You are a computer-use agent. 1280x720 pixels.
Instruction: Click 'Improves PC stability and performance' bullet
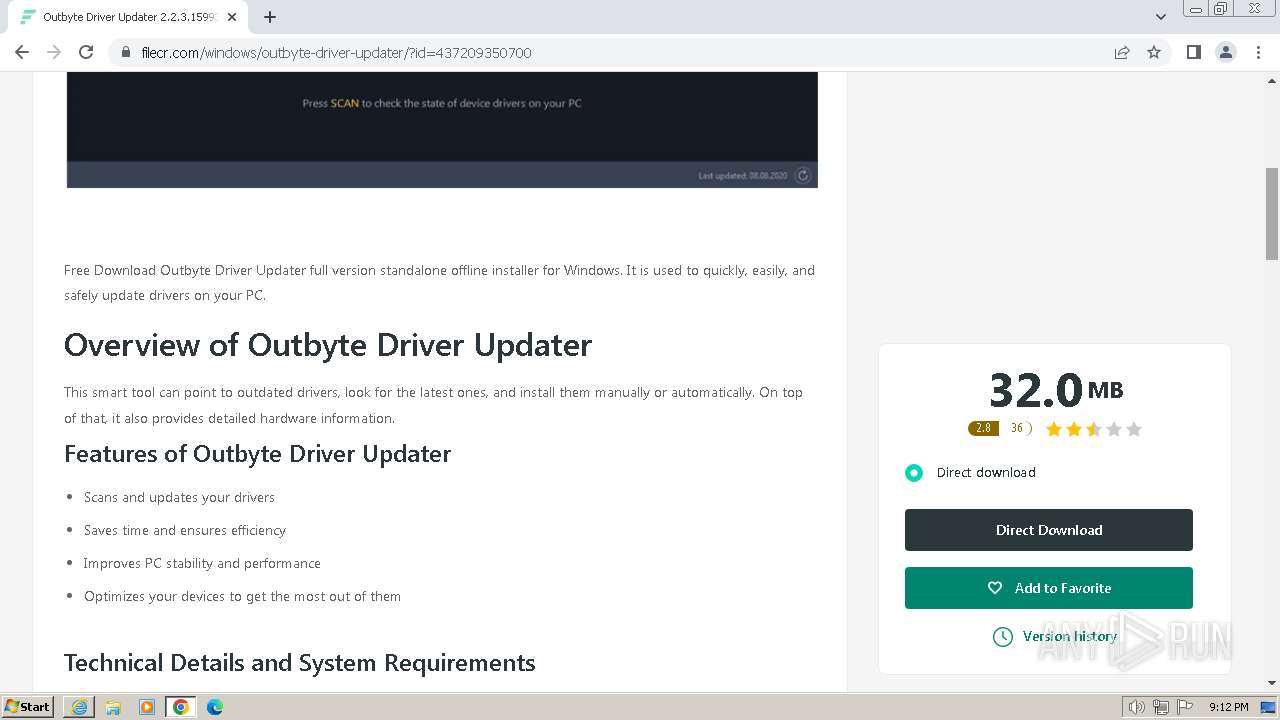point(202,563)
